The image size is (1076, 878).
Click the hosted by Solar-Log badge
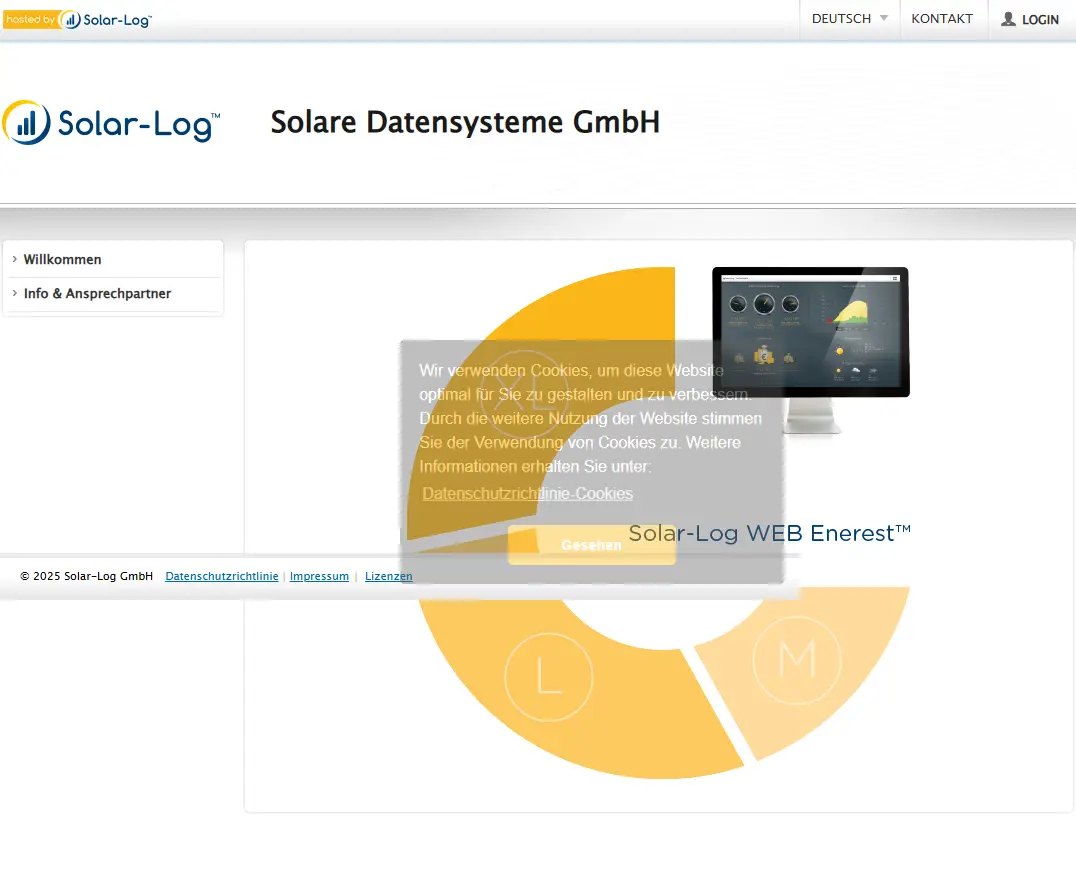click(78, 19)
